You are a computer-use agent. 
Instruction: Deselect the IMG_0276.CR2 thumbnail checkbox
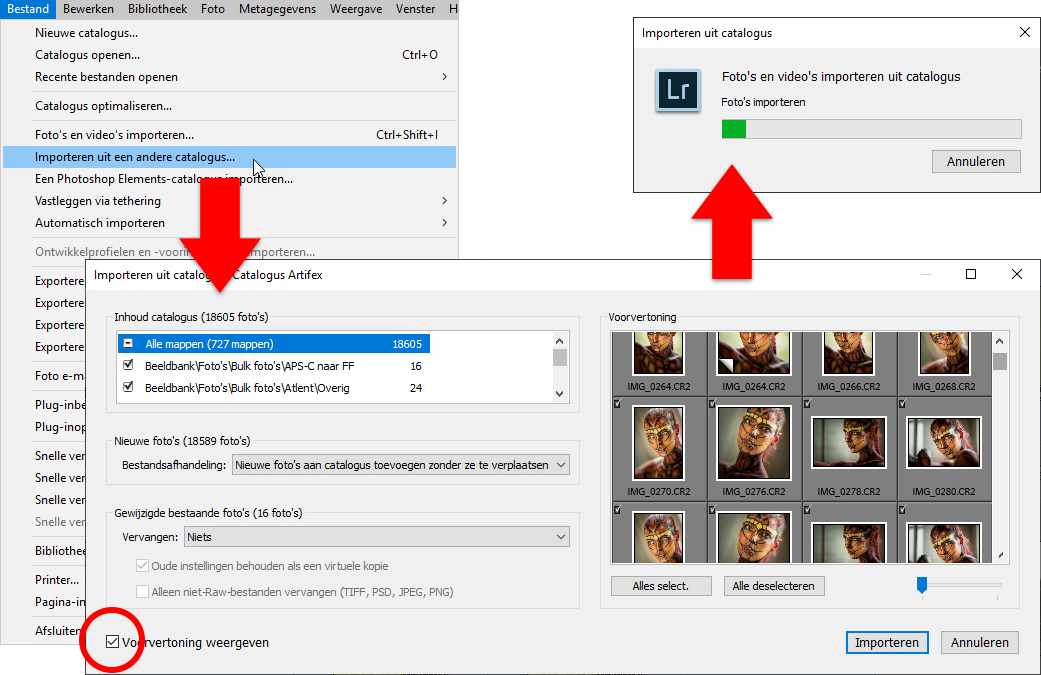coord(713,404)
